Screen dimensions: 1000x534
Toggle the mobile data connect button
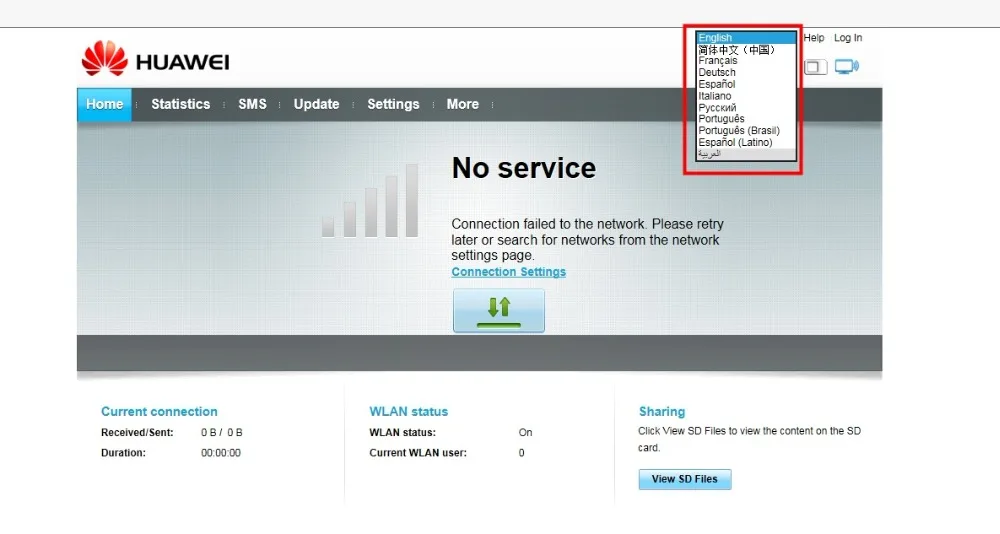[499, 311]
